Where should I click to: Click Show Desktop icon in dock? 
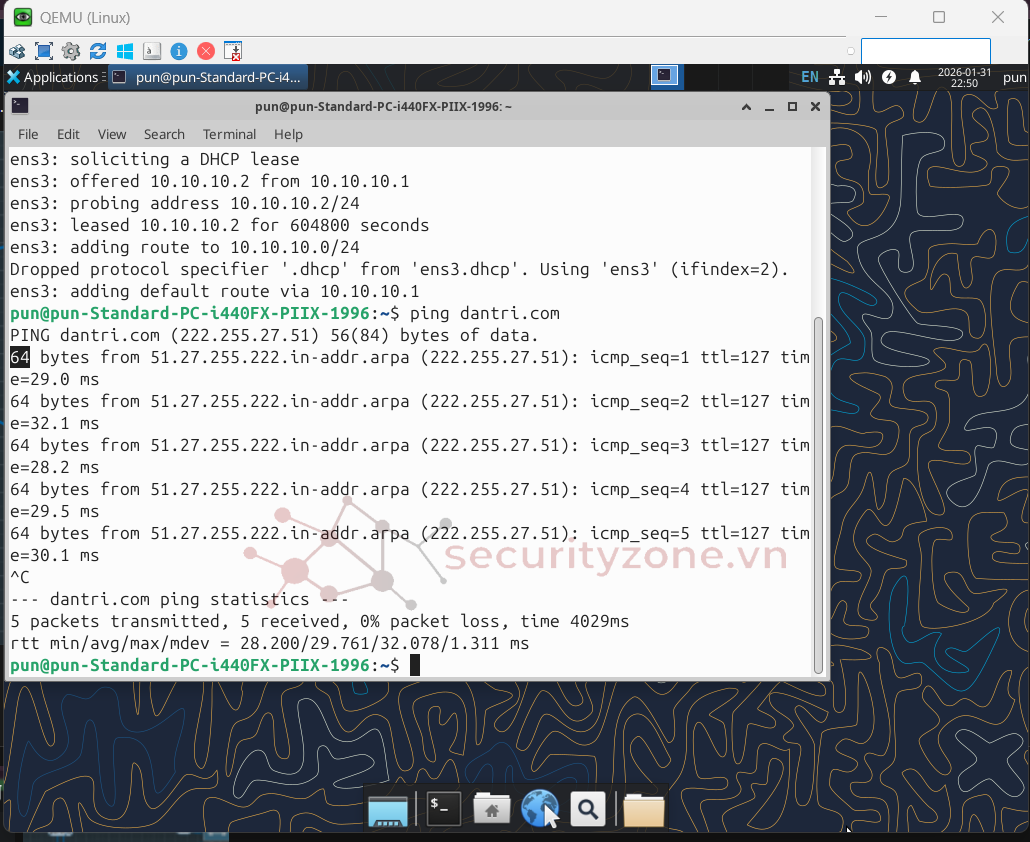(388, 809)
